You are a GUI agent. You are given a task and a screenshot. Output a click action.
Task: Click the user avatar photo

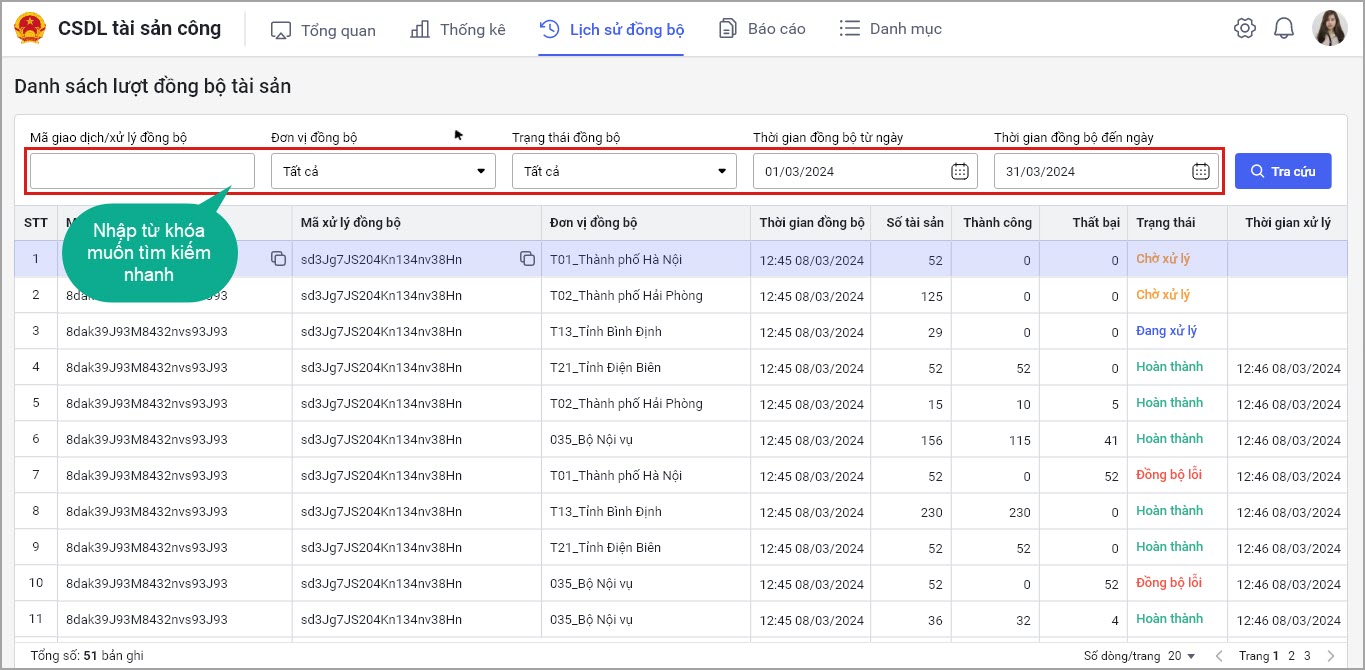[1329, 28]
